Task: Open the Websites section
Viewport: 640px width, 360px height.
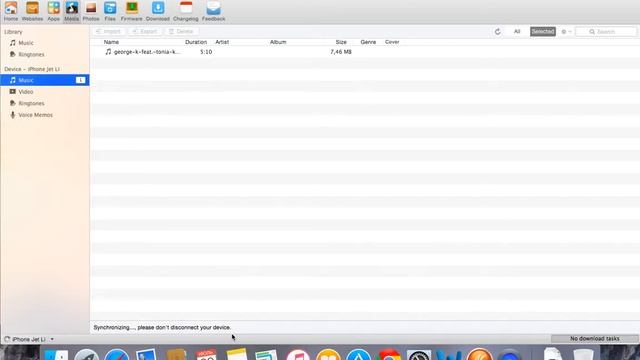Action: 32,11
